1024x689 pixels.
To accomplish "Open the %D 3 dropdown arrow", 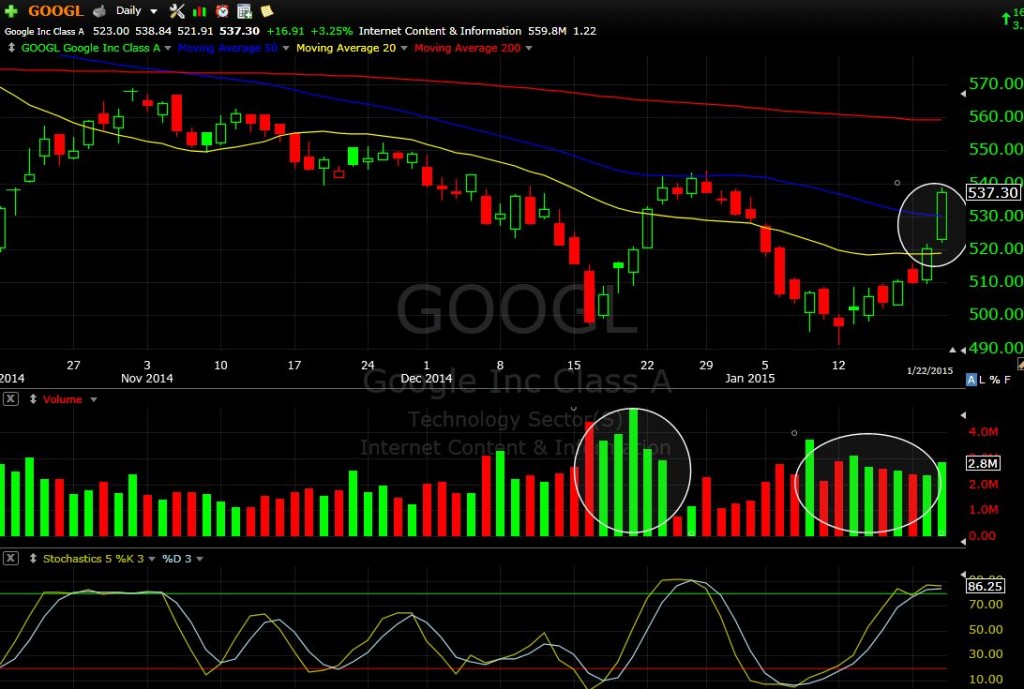I will coord(199,559).
